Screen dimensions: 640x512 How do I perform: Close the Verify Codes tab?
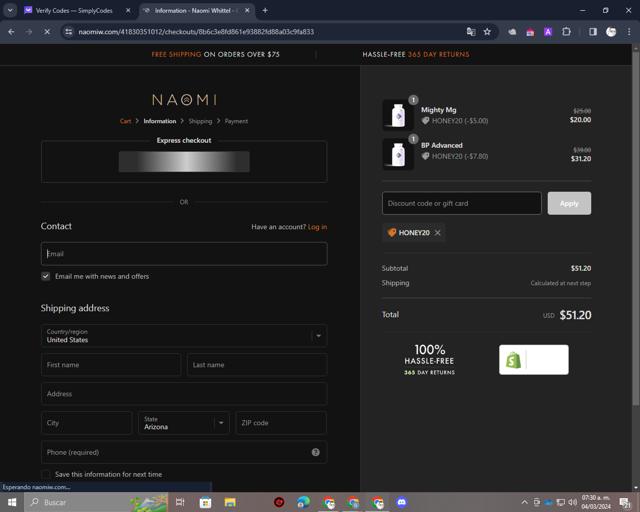click(128, 11)
